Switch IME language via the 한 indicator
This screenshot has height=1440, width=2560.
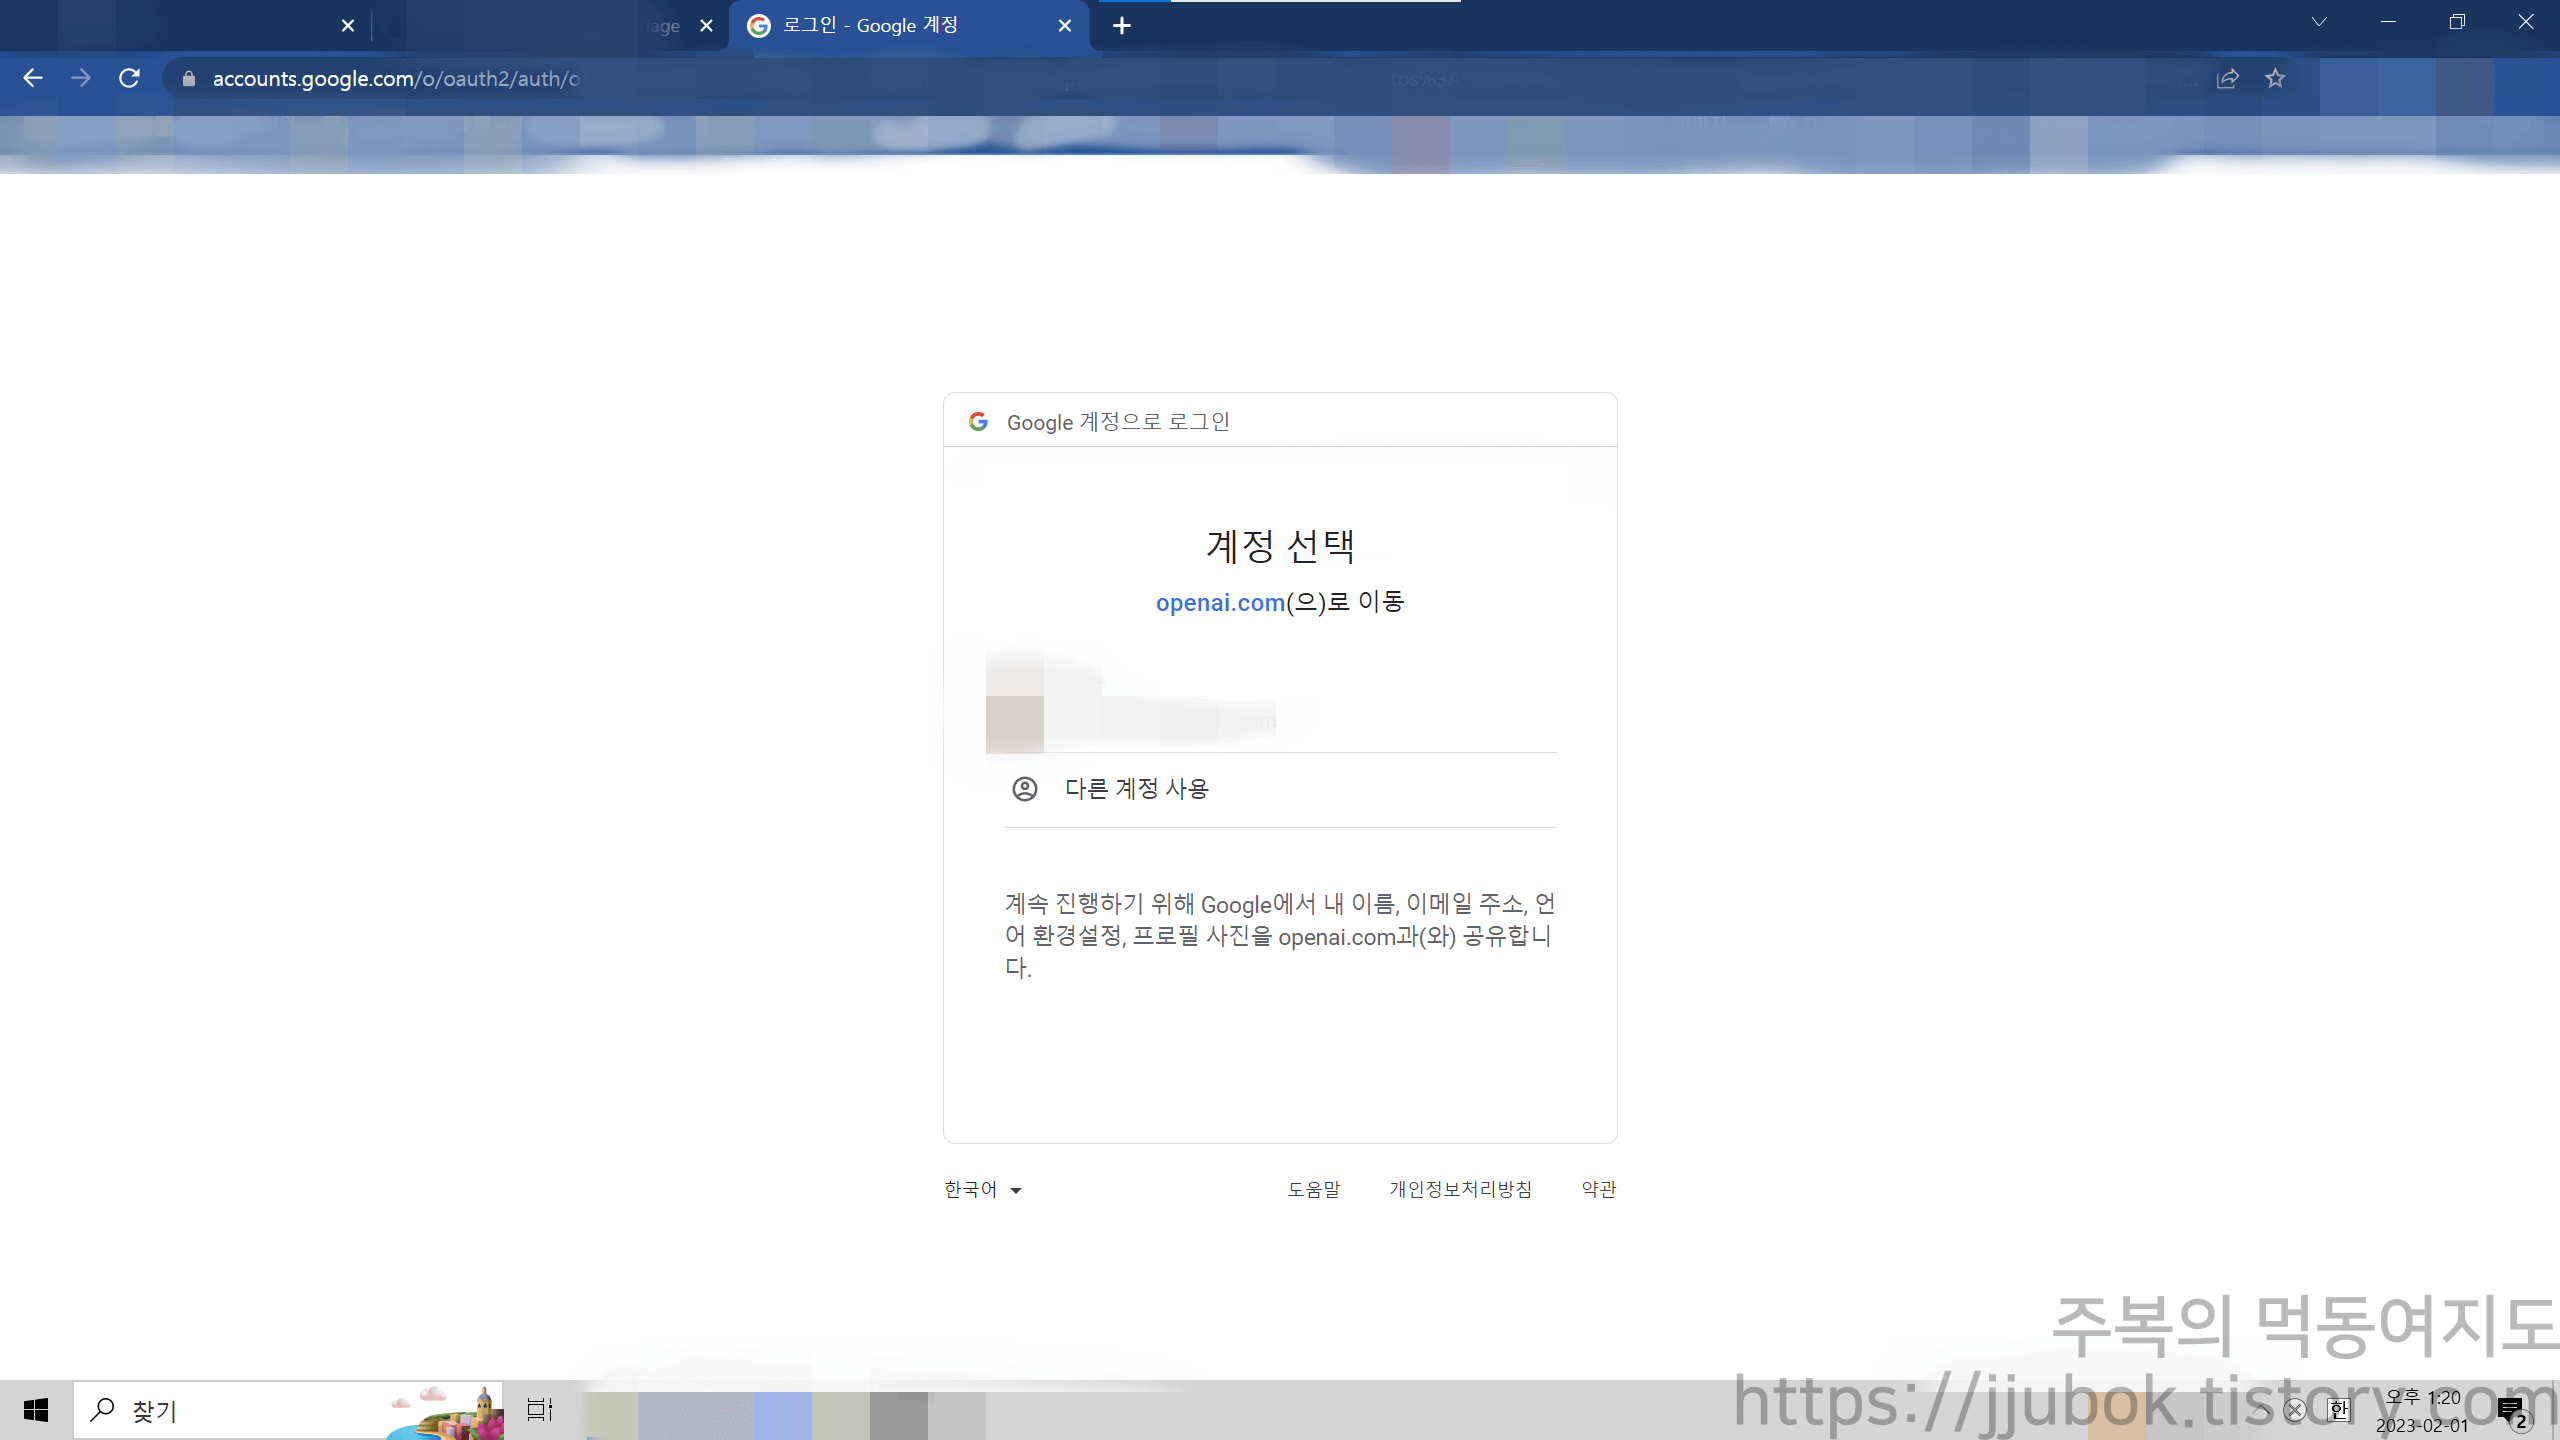pos(2339,1409)
